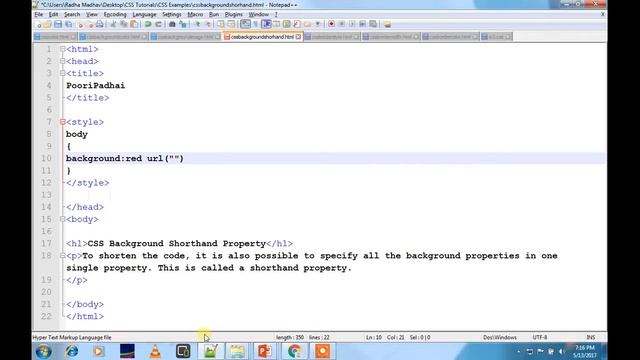This screenshot has height=360, width=640.
Task: Click line number 10 in margin
Action: (x=47, y=158)
